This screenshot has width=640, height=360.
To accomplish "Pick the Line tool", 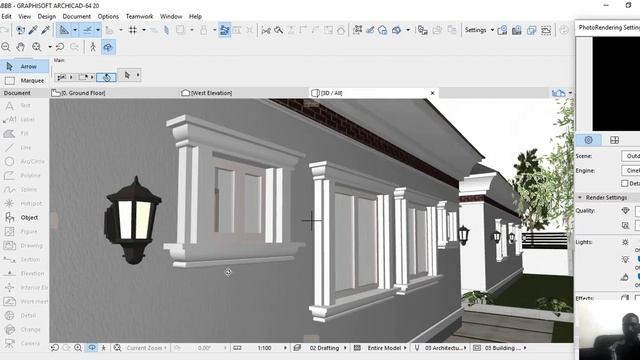I will (x=24, y=147).
